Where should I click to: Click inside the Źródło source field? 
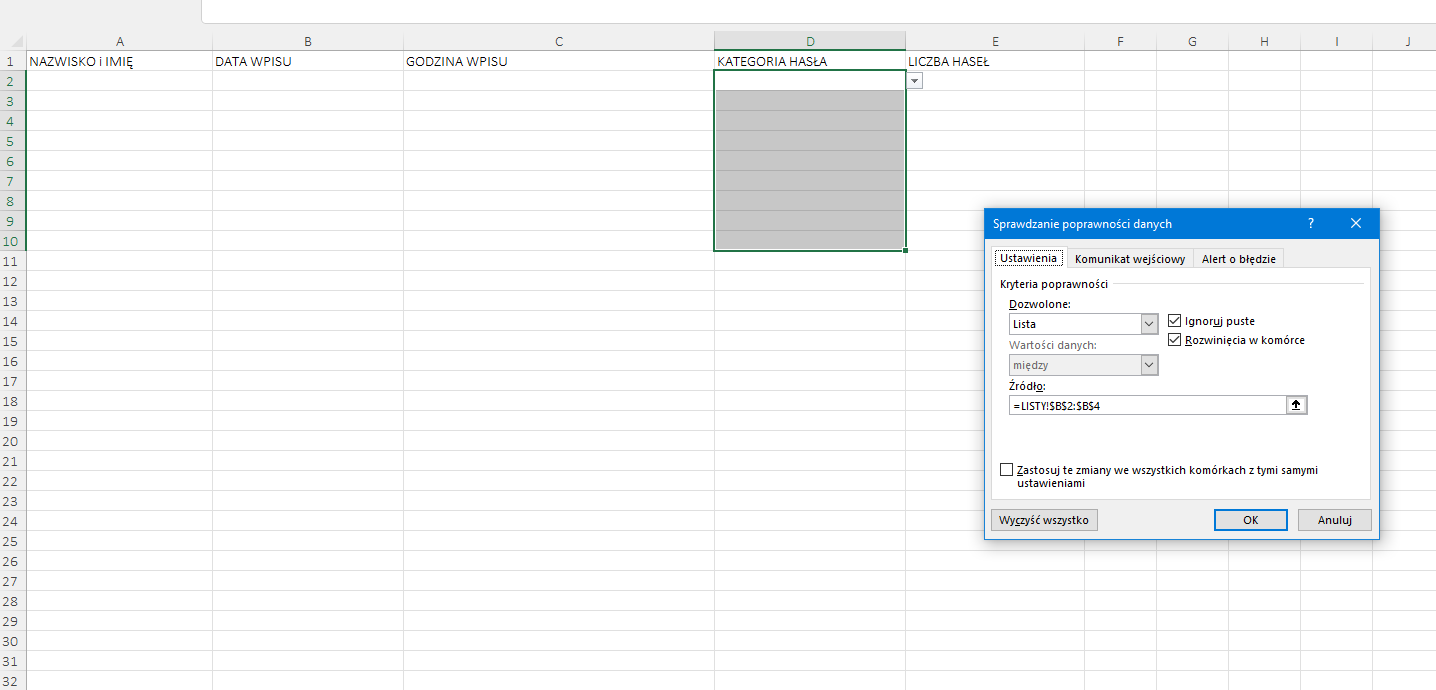point(1146,405)
